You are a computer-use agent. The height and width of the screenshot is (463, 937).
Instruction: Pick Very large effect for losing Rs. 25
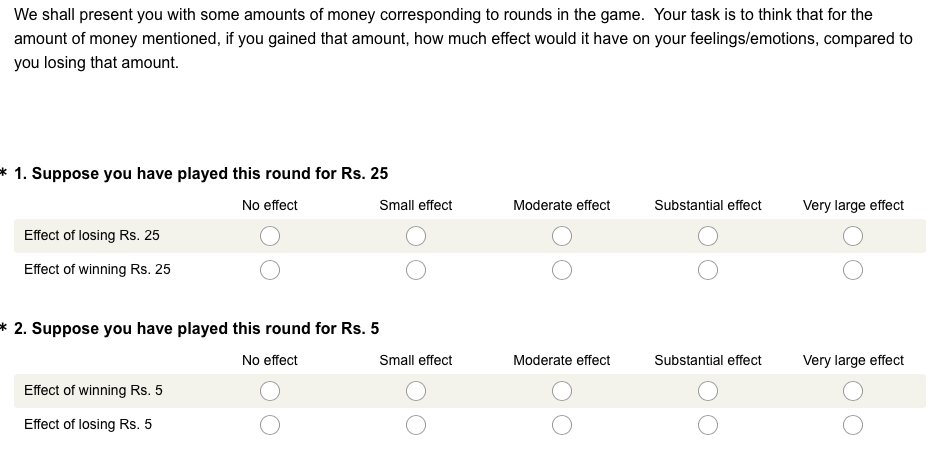[853, 236]
